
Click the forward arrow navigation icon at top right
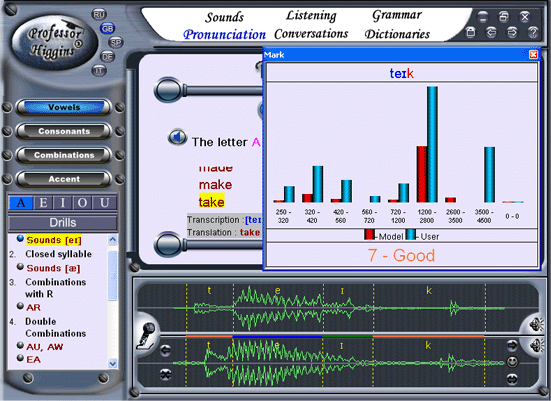(x=512, y=32)
